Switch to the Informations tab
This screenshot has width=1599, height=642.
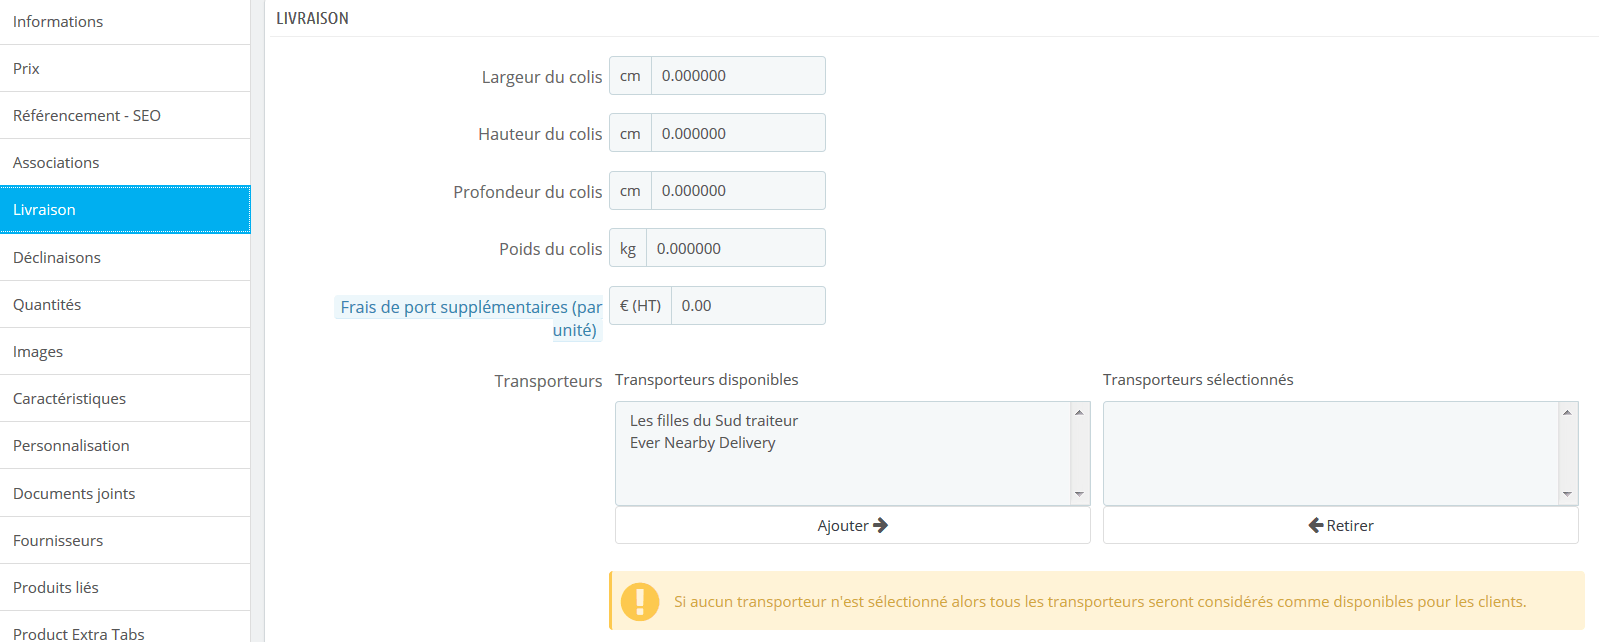(57, 21)
